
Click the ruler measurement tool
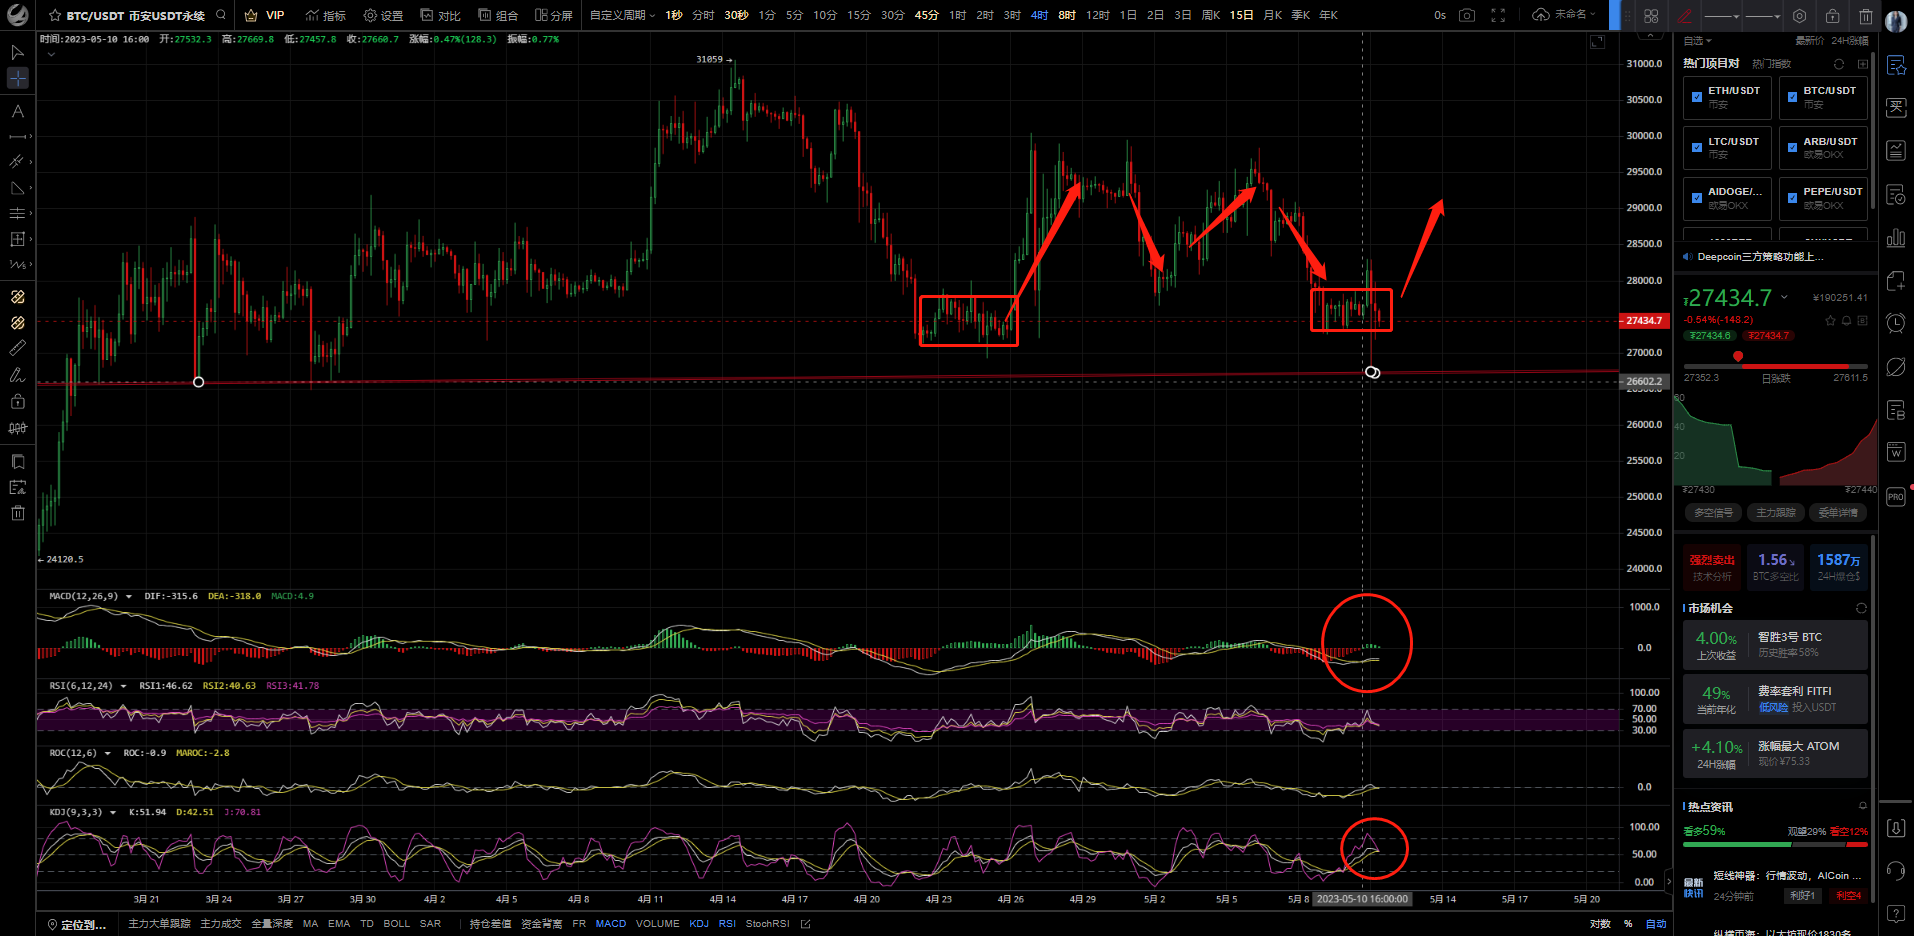[17, 348]
